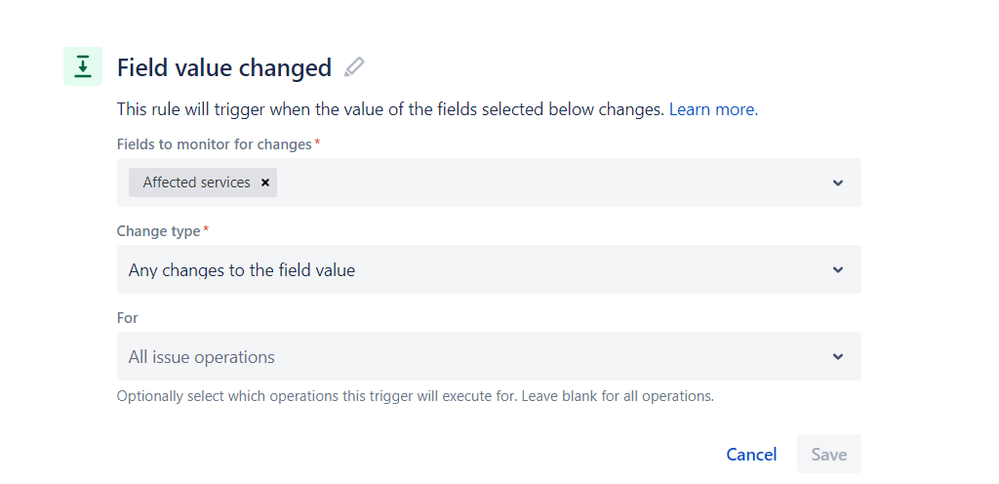999x484 pixels.
Task: Click the green Field value changed trigger icon
Action: click(x=83, y=66)
